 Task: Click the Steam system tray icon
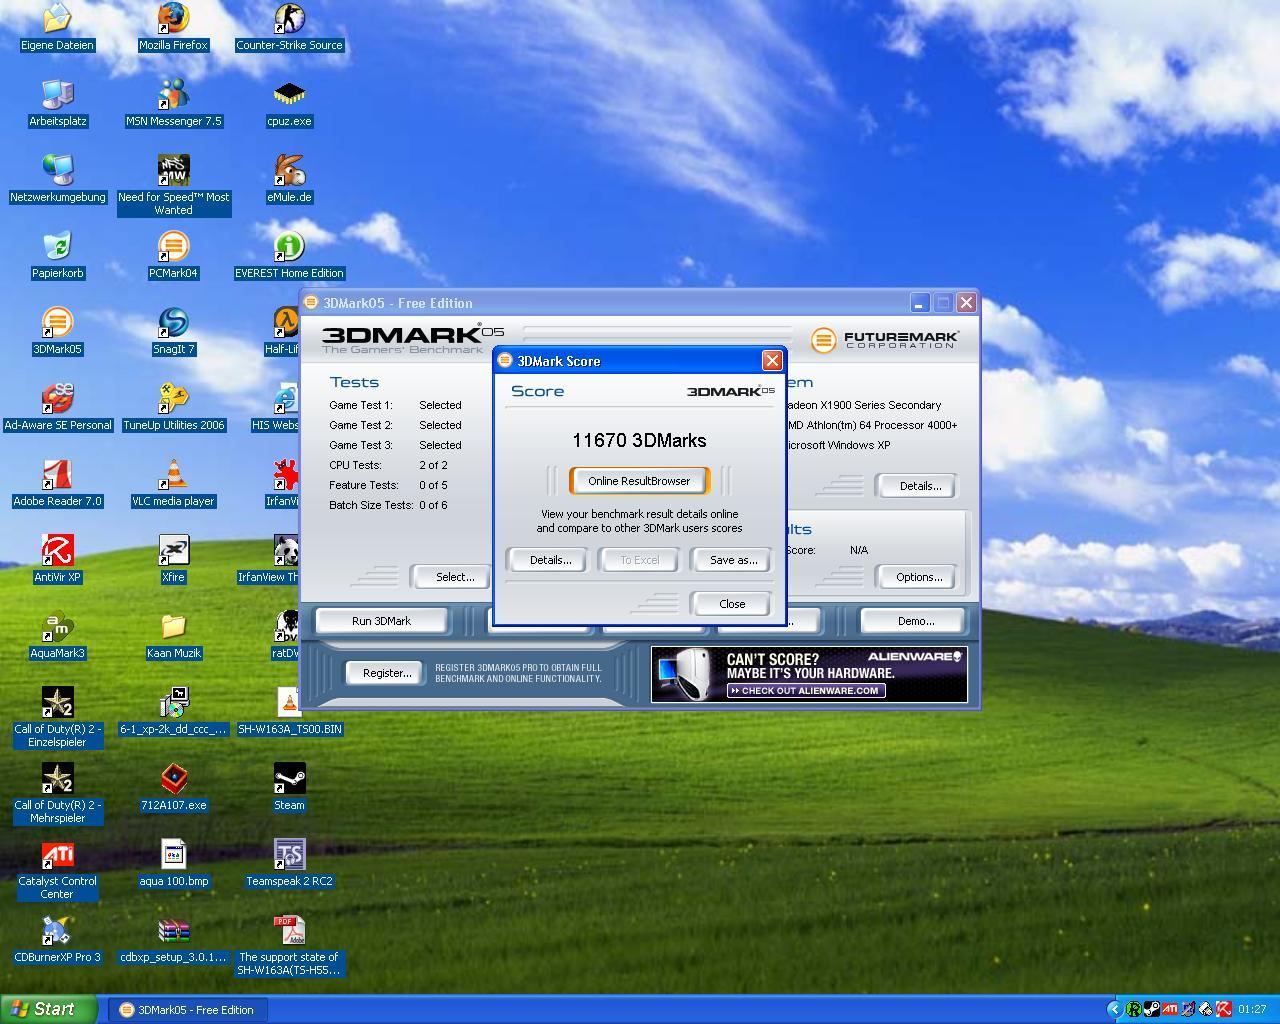[1151, 1010]
